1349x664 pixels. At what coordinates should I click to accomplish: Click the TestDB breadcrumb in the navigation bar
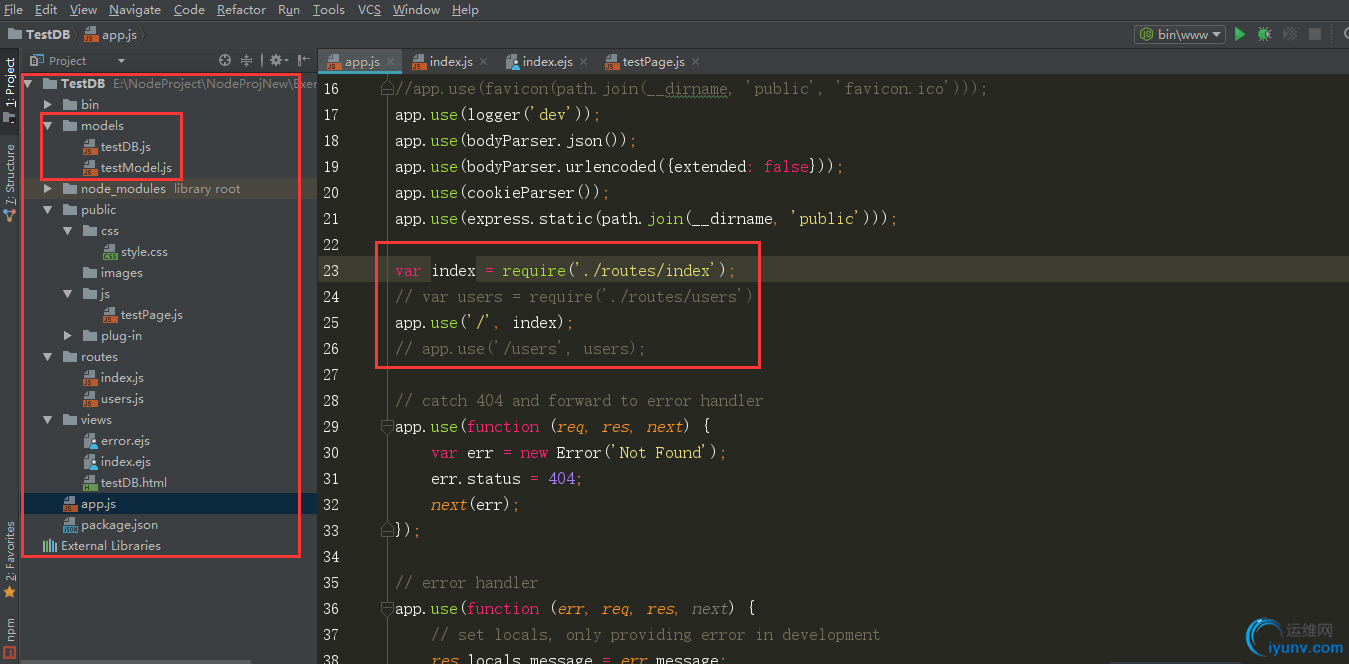pos(39,34)
